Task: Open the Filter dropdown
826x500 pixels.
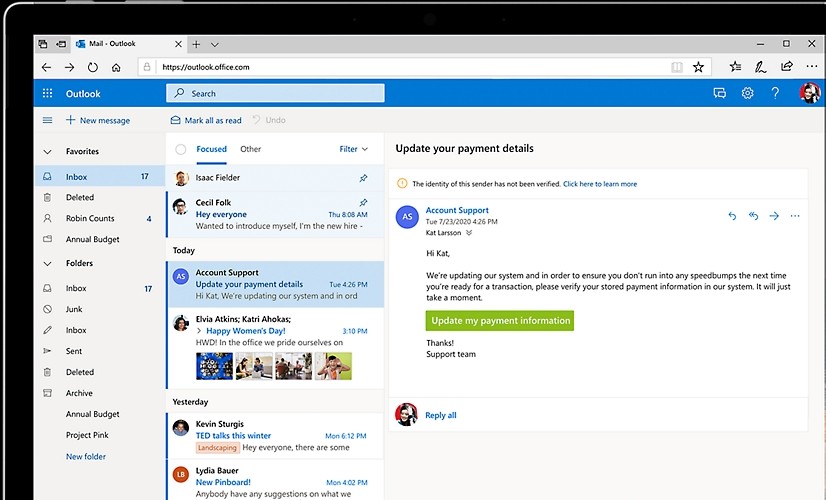Action: coord(353,149)
